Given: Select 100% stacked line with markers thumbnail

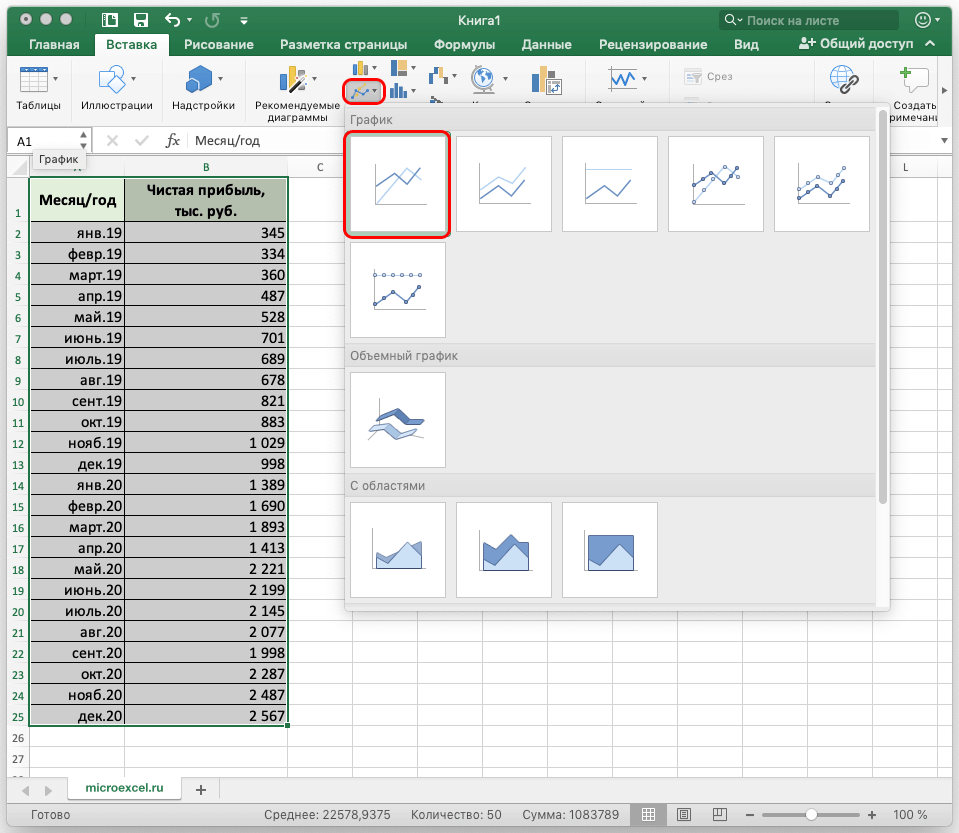Looking at the screenshot, I should pos(398,290).
